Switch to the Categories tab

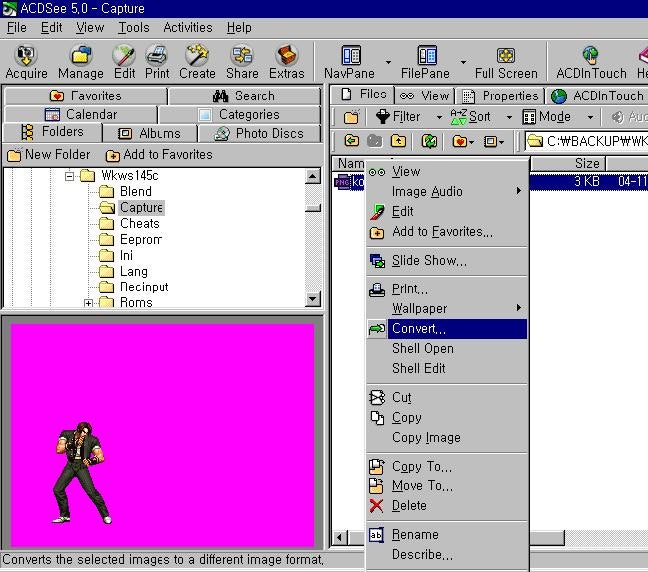point(239,114)
